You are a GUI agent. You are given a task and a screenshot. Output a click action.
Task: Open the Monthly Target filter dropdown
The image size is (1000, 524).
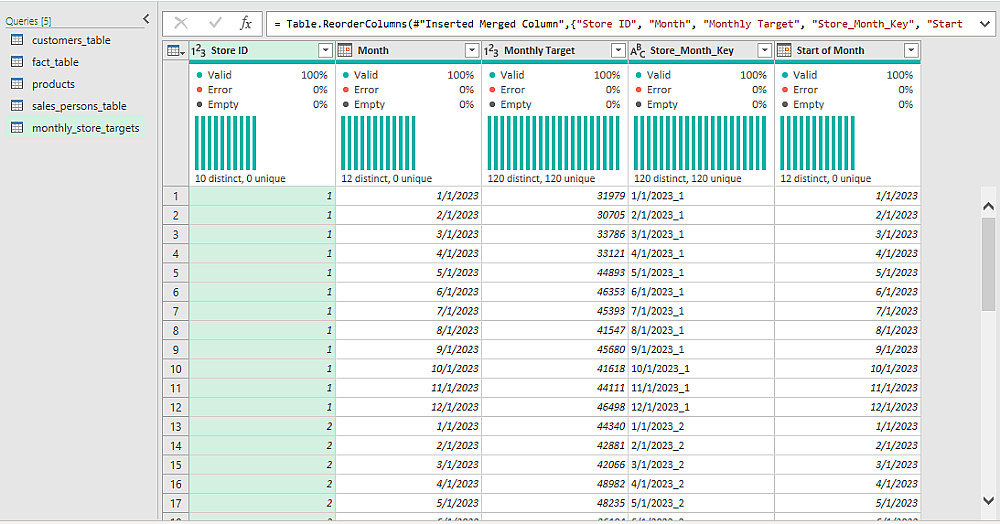tap(618, 50)
